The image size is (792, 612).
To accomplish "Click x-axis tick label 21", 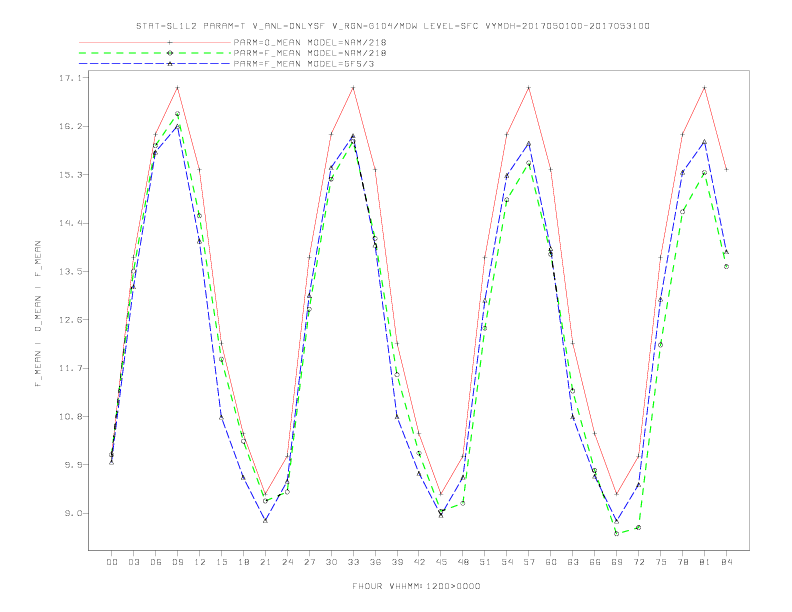I will [x=265, y=562].
